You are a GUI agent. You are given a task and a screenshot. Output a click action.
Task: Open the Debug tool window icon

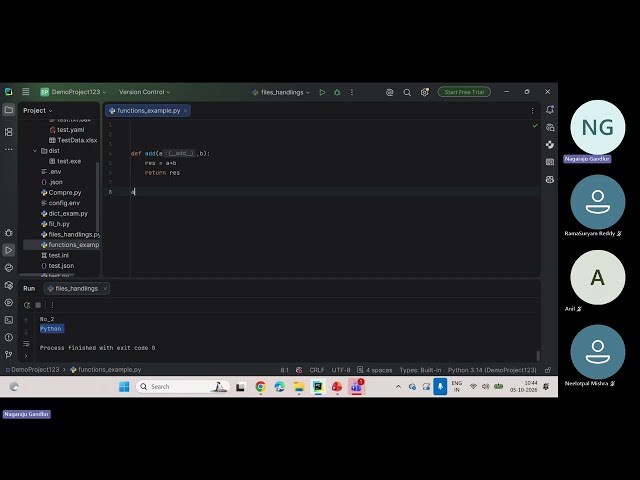point(9,233)
